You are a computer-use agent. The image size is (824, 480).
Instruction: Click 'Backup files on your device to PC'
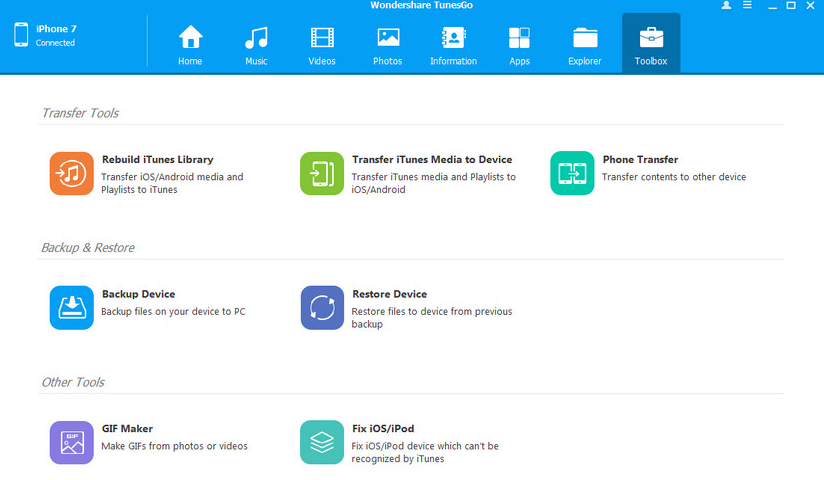tap(173, 312)
